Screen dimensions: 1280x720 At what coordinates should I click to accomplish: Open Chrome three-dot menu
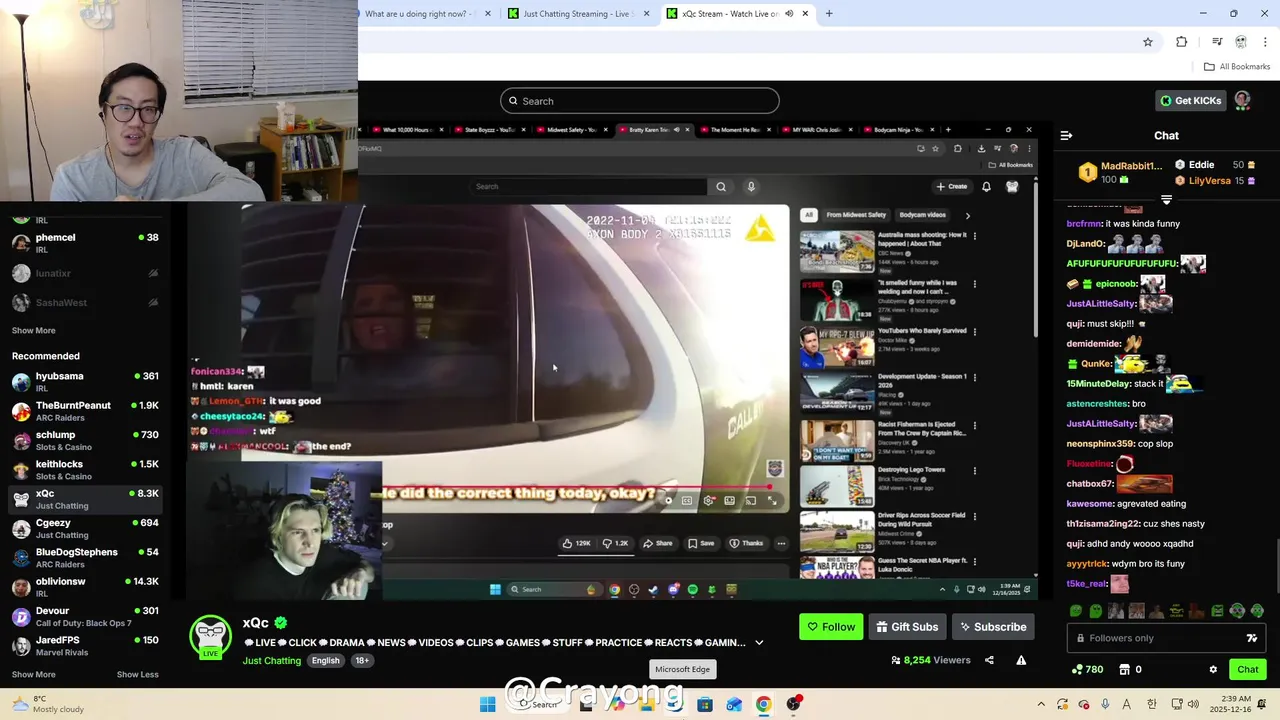(1266, 42)
